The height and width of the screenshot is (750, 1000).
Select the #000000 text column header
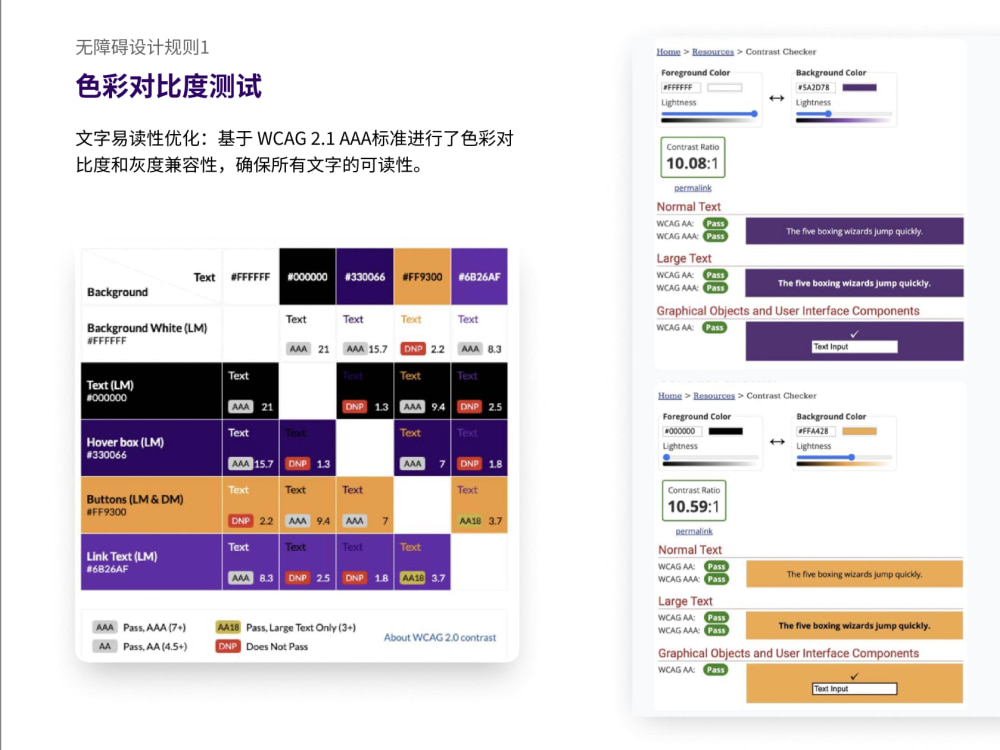click(x=307, y=277)
